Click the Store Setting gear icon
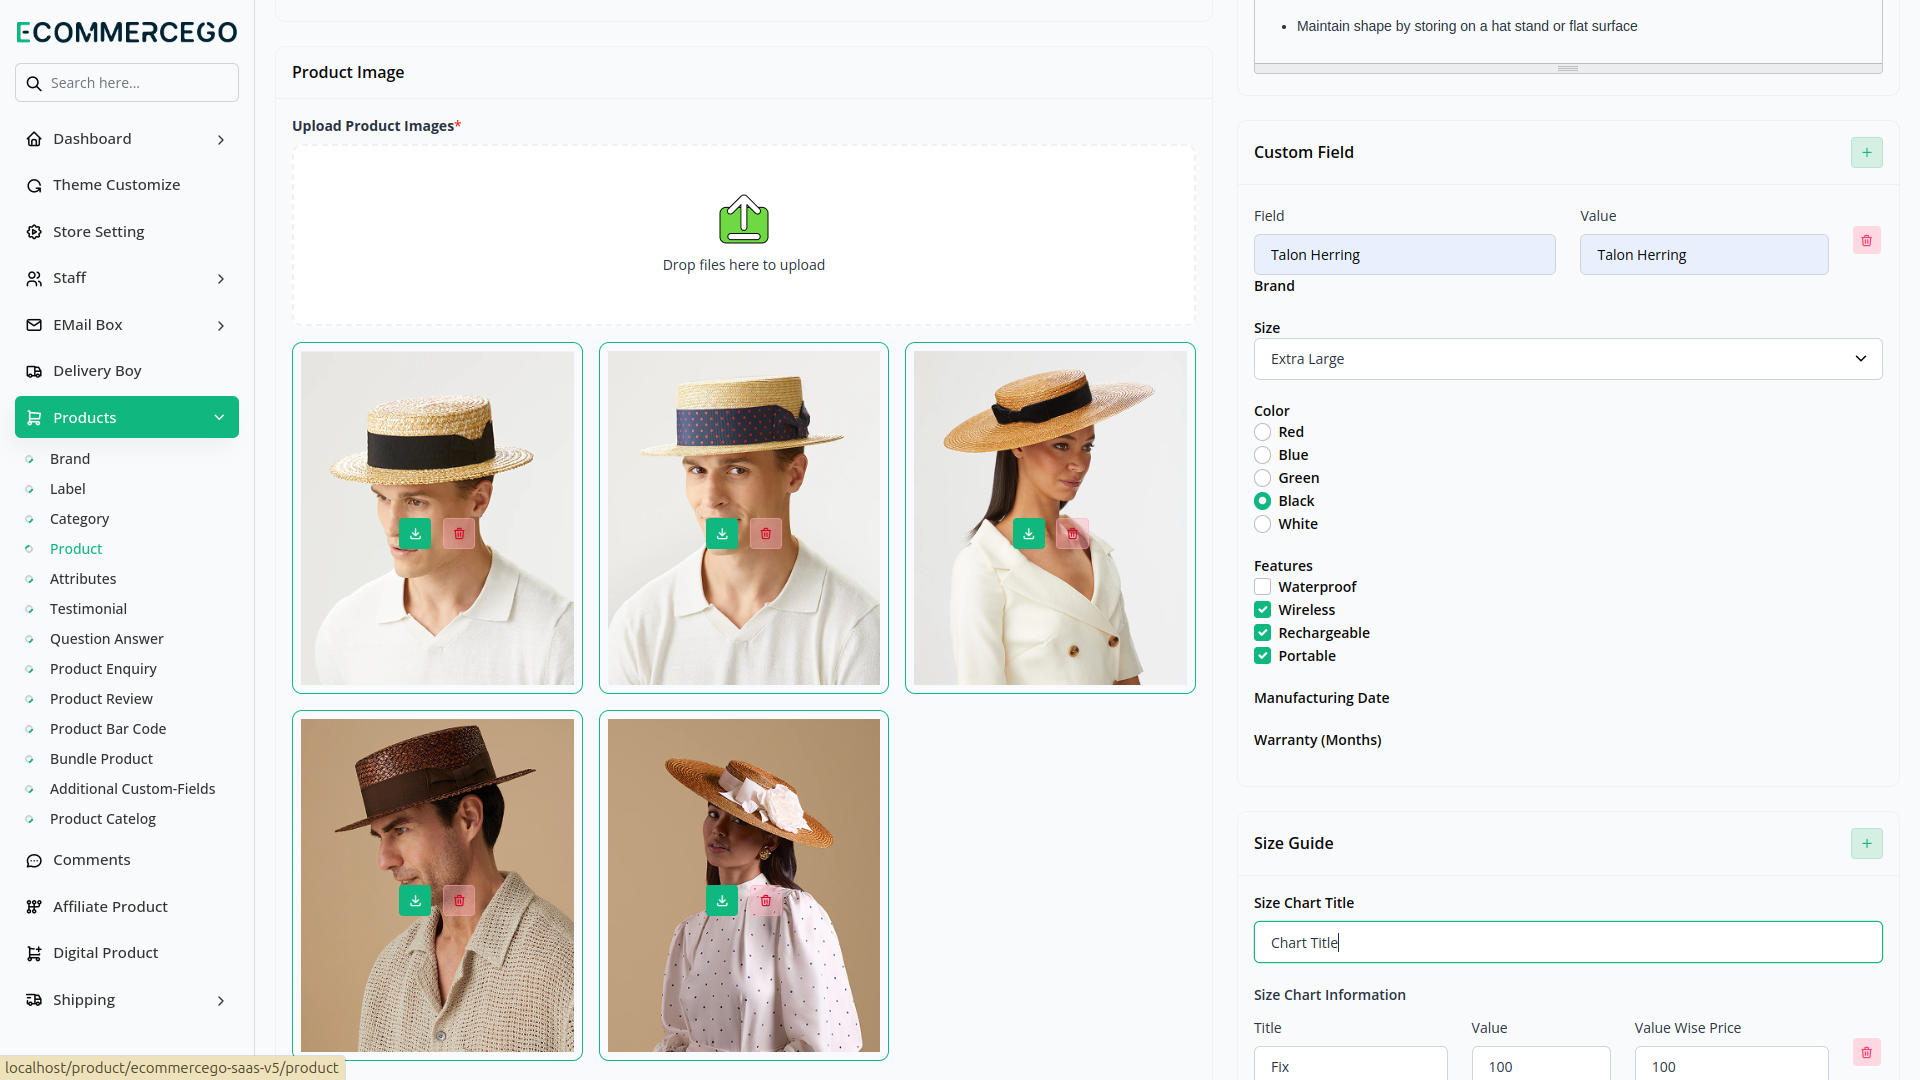 pyautogui.click(x=34, y=232)
